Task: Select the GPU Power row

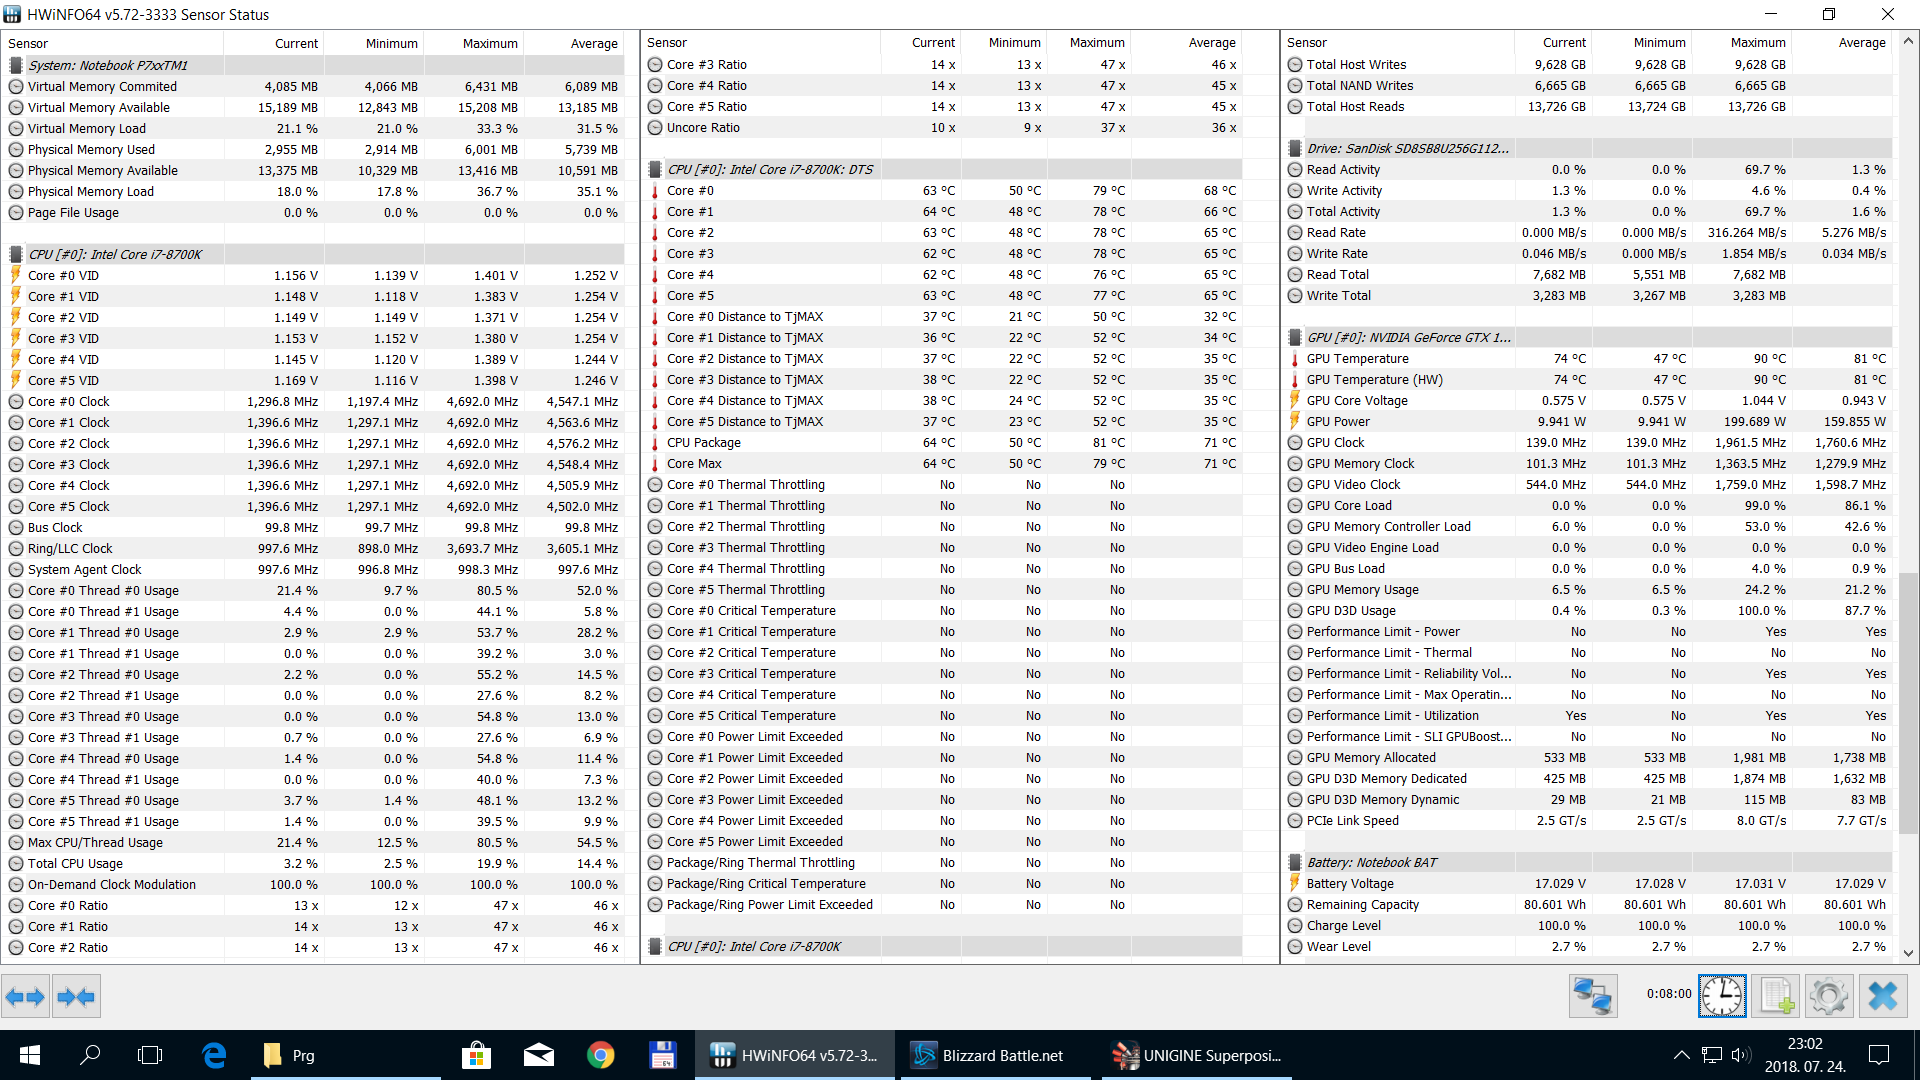Action: coord(1588,421)
